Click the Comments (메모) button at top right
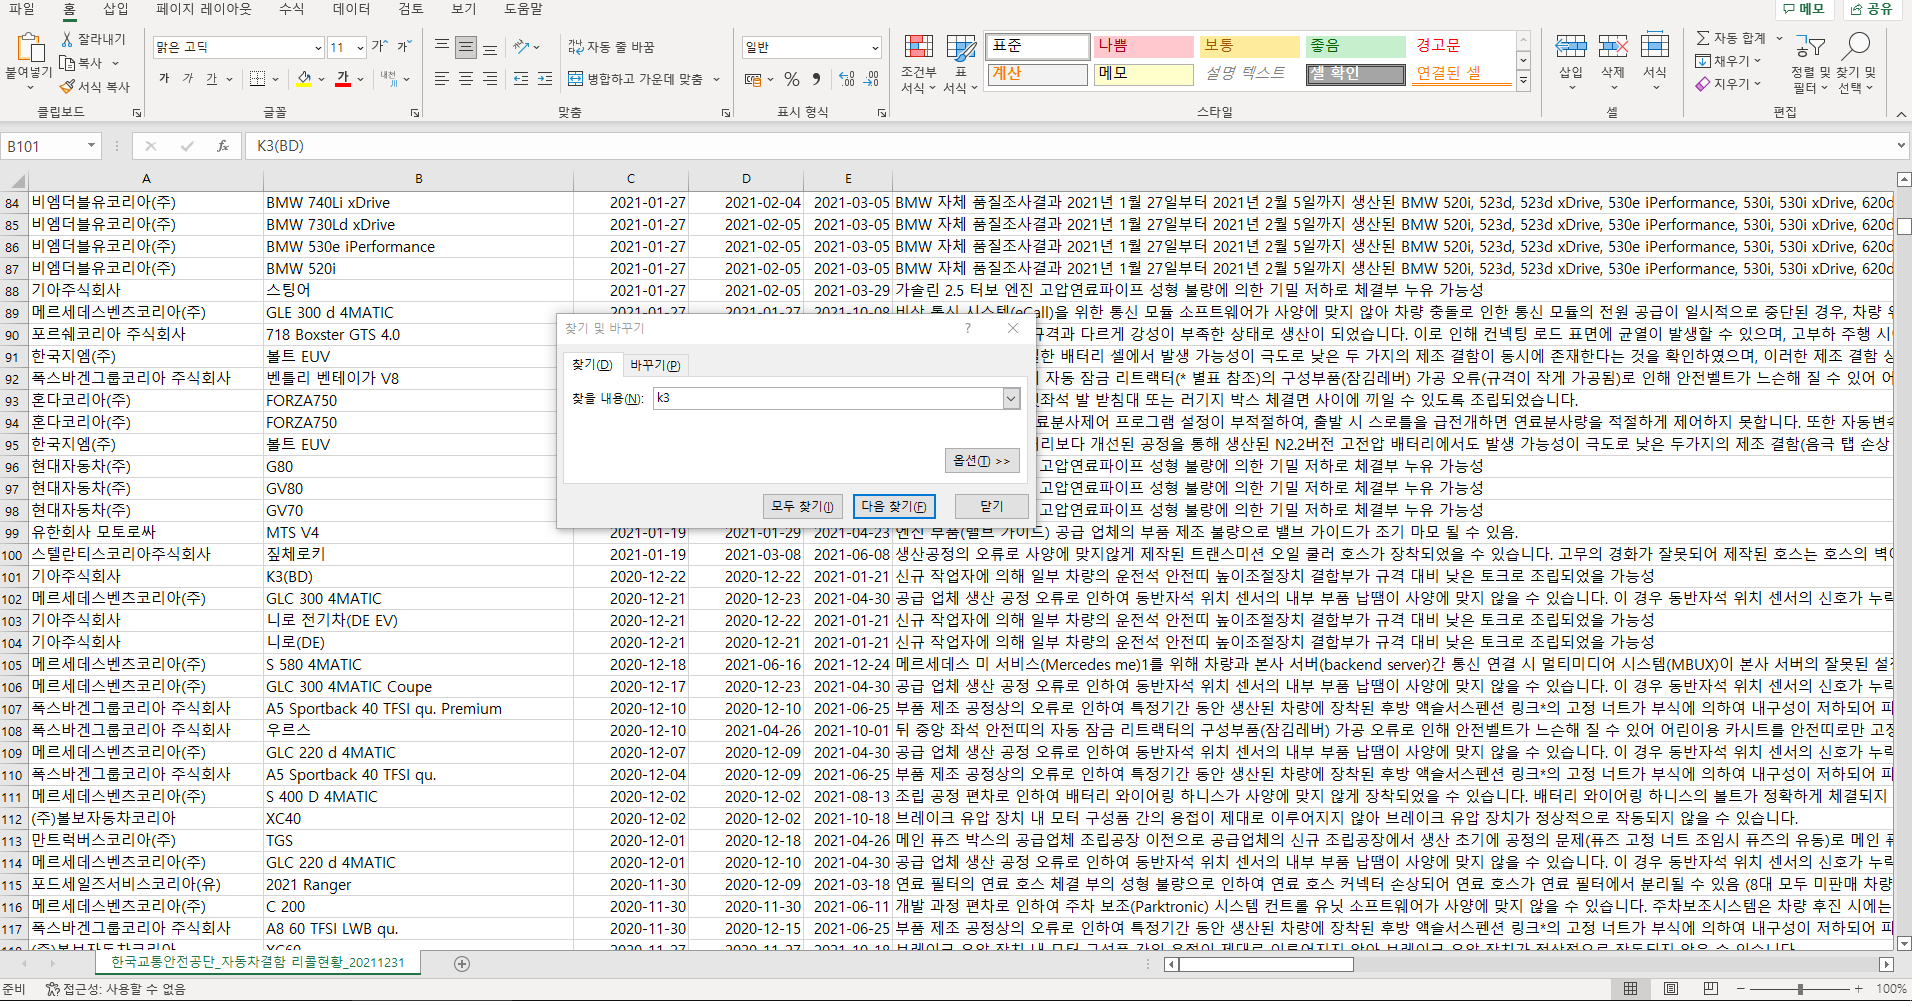Image resolution: width=1912 pixels, height=1001 pixels. coord(1805,9)
